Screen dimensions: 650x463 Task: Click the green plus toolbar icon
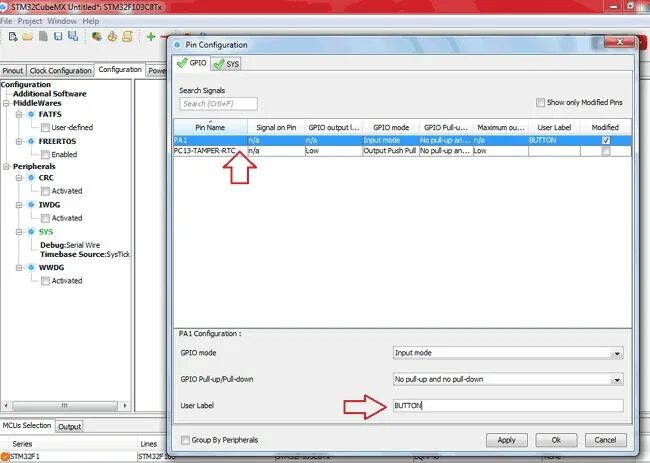click(150, 37)
